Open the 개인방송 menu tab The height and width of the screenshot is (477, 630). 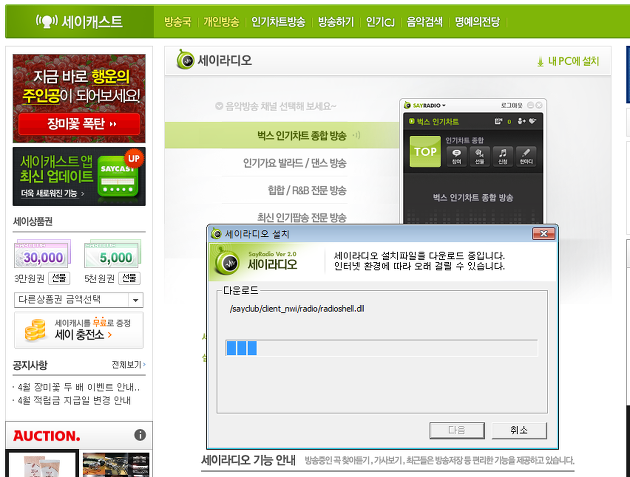click(221, 22)
